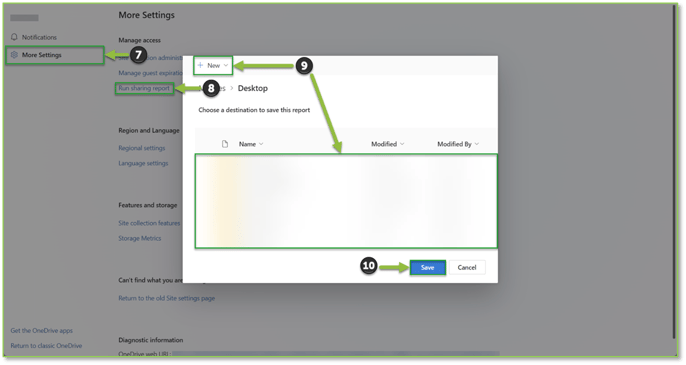Click Return to classic OneDrive link

[x=46, y=345]
